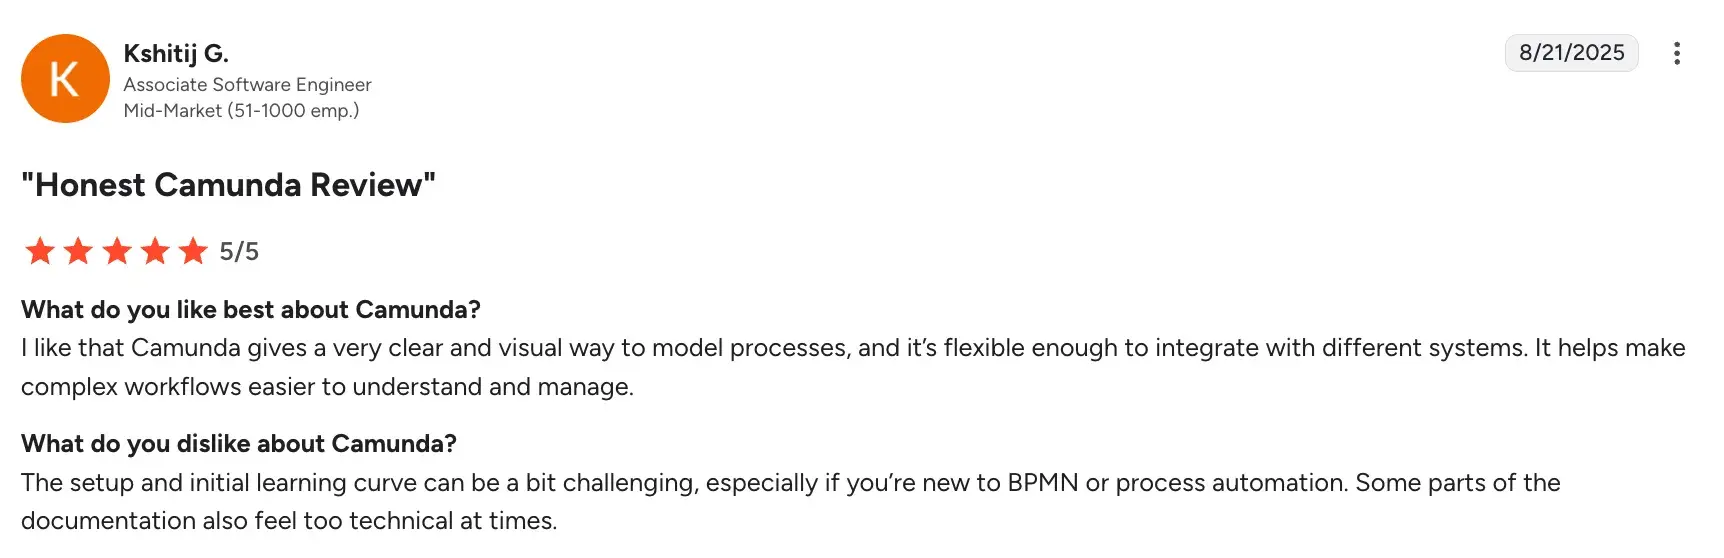1724x558 pixels.
Task: Click the third rating star
Action: coord(117,251)
